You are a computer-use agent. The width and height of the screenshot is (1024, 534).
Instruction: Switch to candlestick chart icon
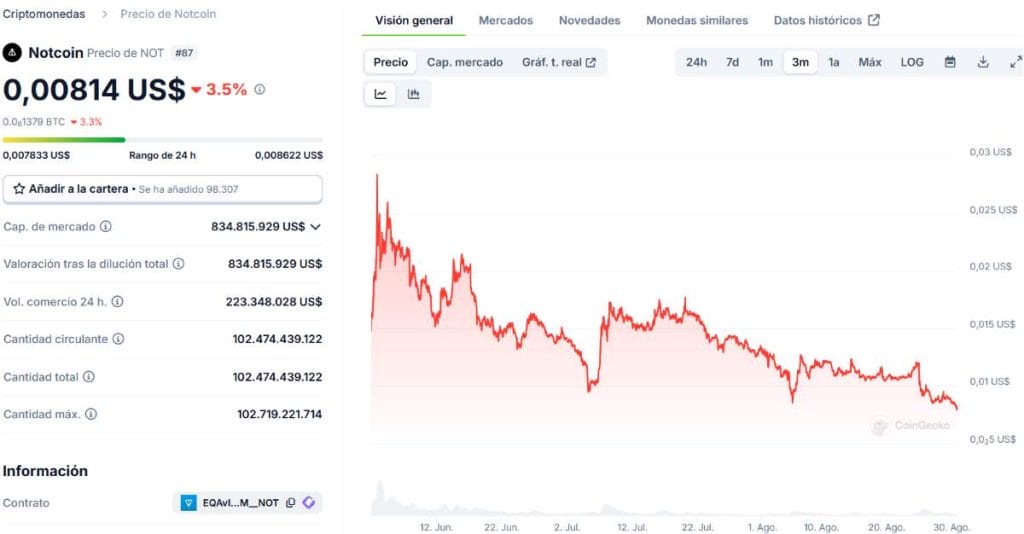(414, 94)
